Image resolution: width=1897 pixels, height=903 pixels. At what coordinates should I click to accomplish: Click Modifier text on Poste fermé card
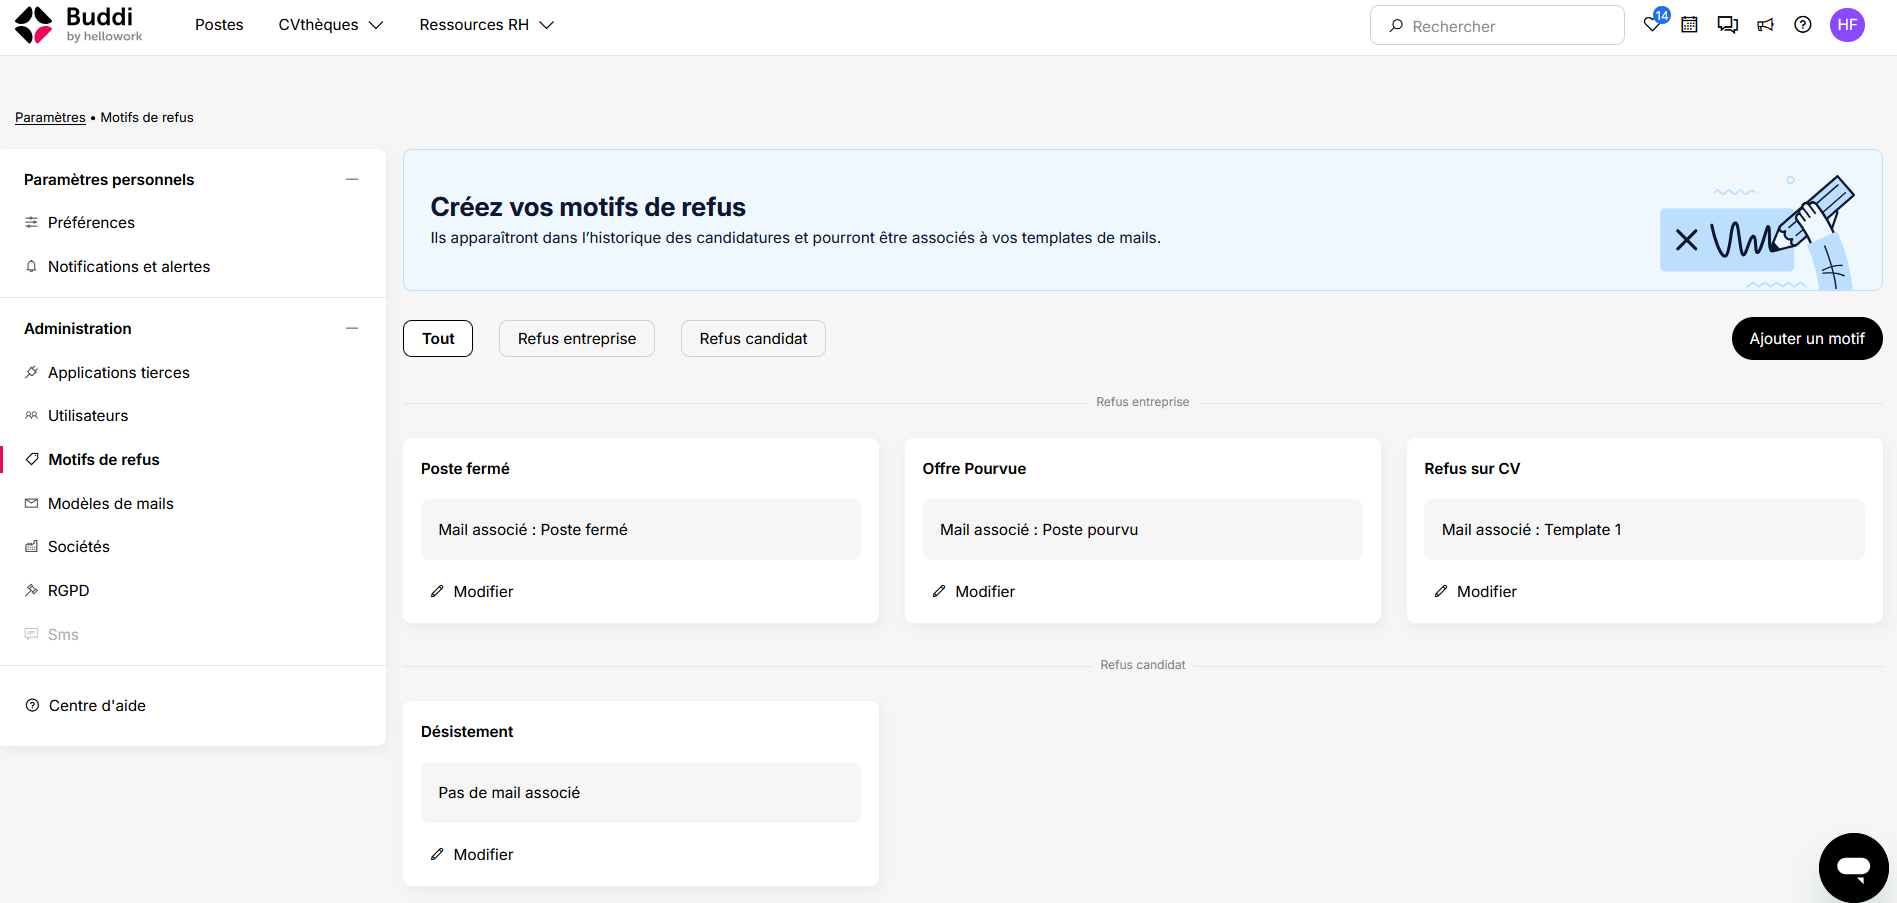tap(483, 591)
